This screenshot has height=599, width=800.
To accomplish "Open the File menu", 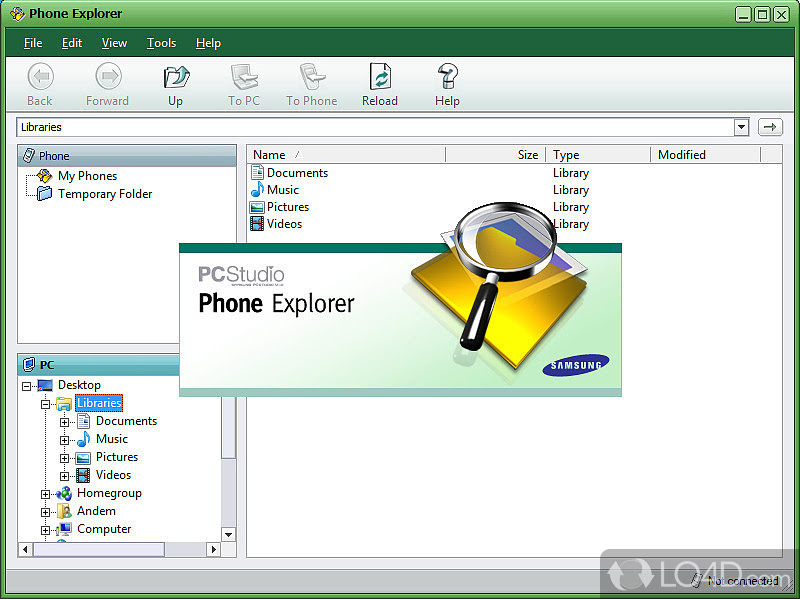I will click(x=33, y=43).
